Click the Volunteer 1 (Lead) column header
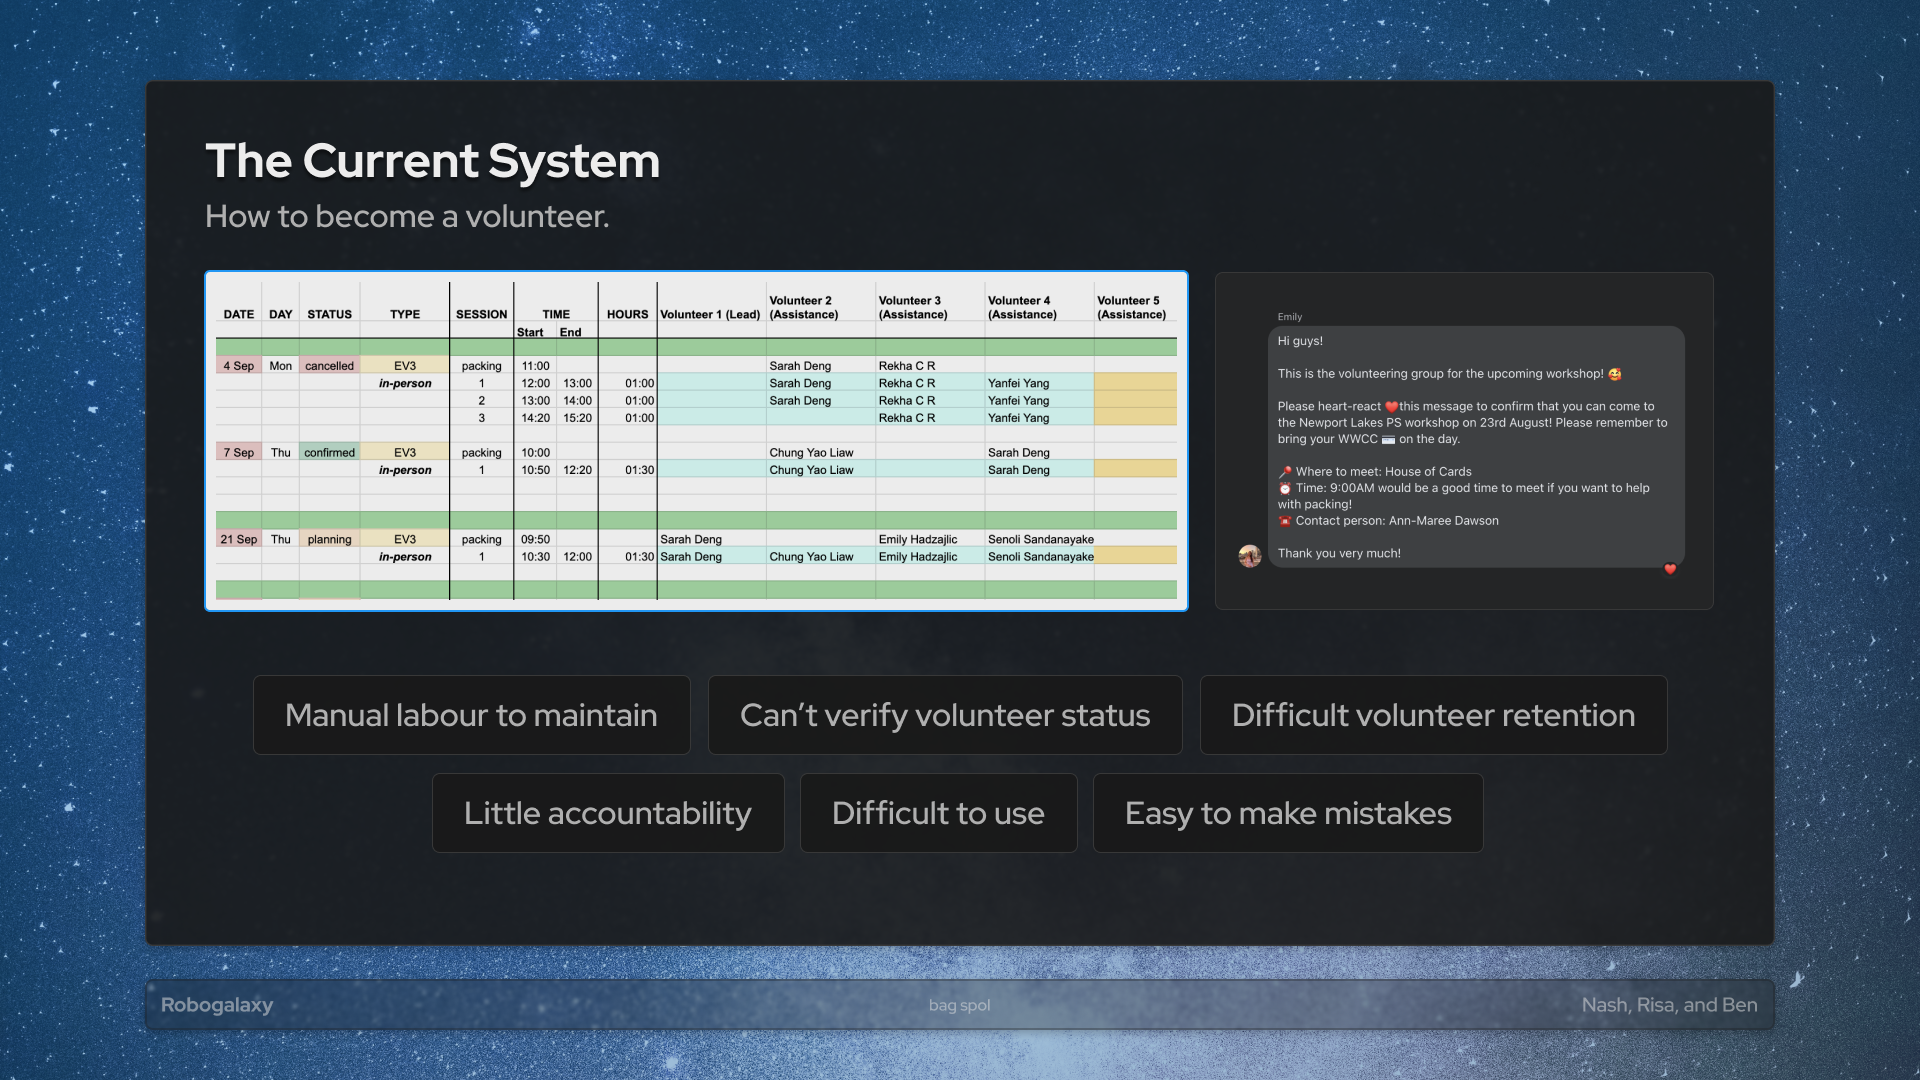This screenshot has height=1080, width=1920. point(710,314)
